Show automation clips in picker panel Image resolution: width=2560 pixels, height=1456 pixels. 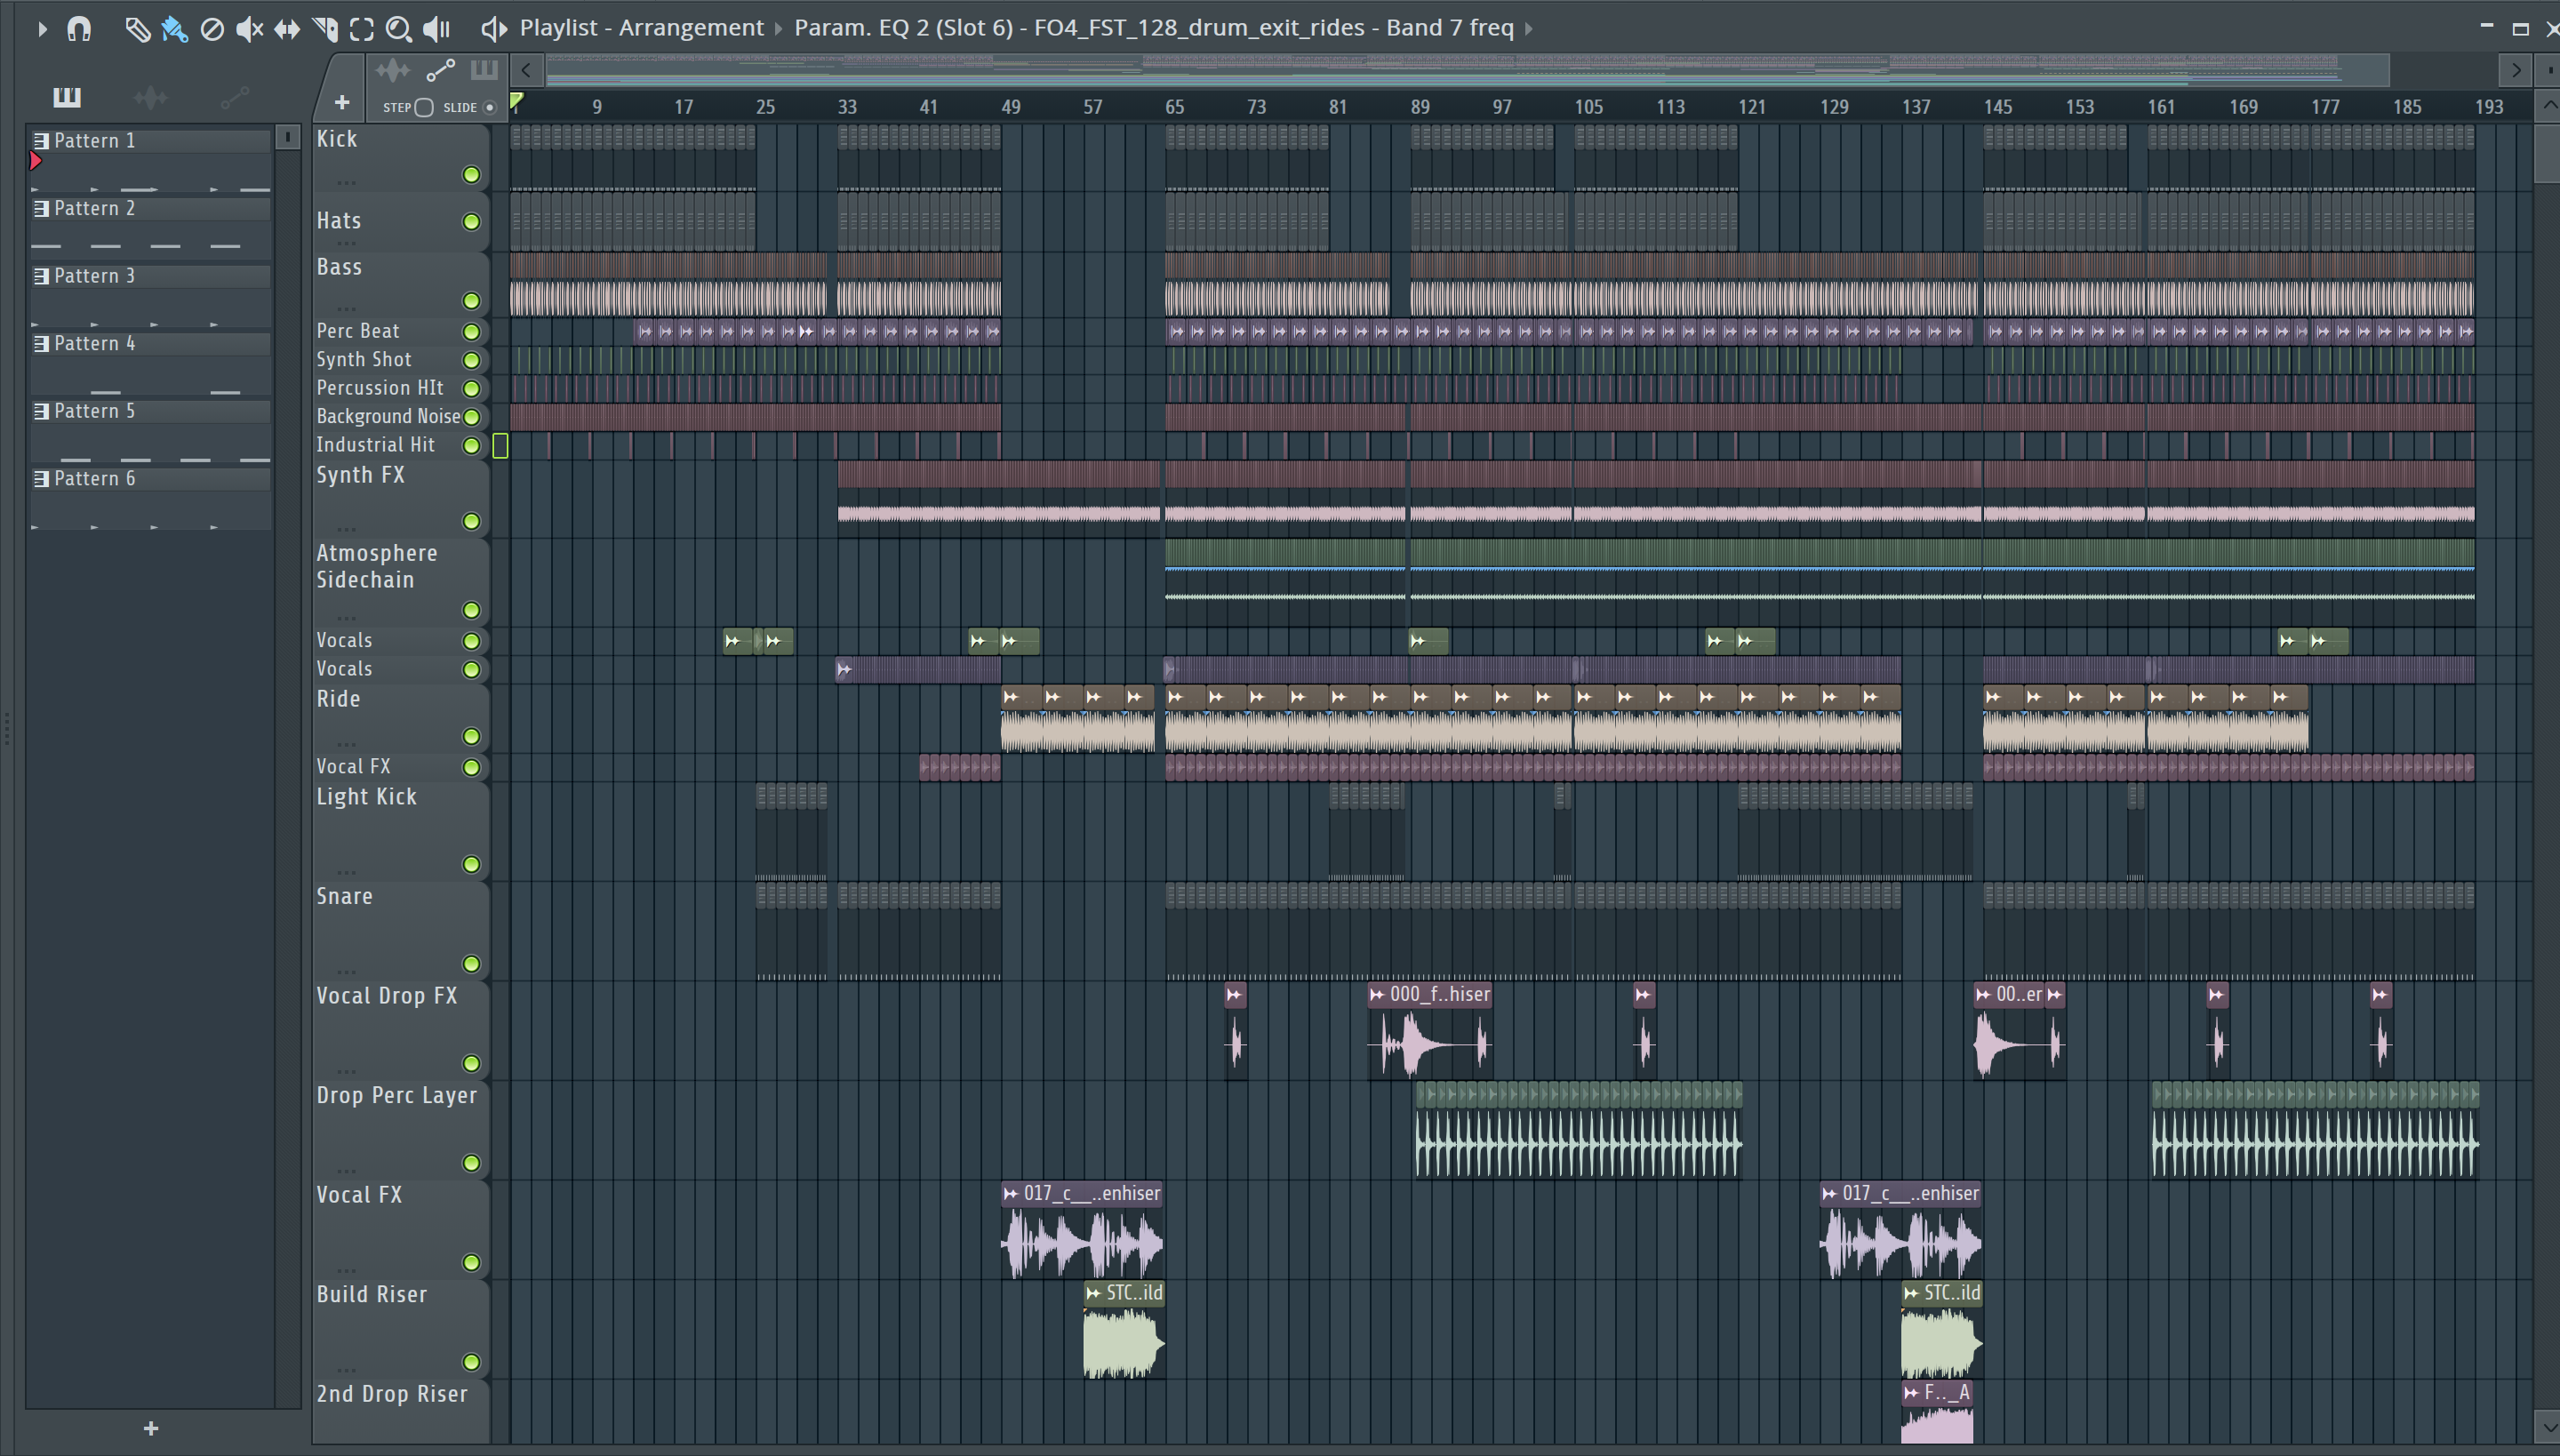tap(235, 97)
